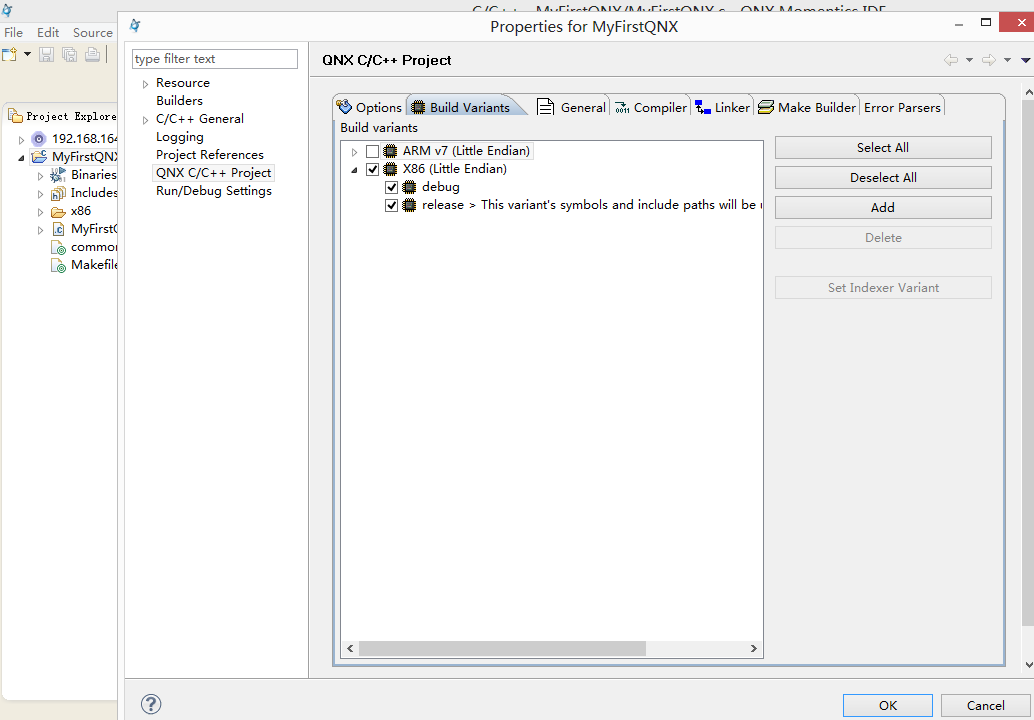1034x720 pixels.
Task: Click the Includes node icon
Action: pos(58,193)
